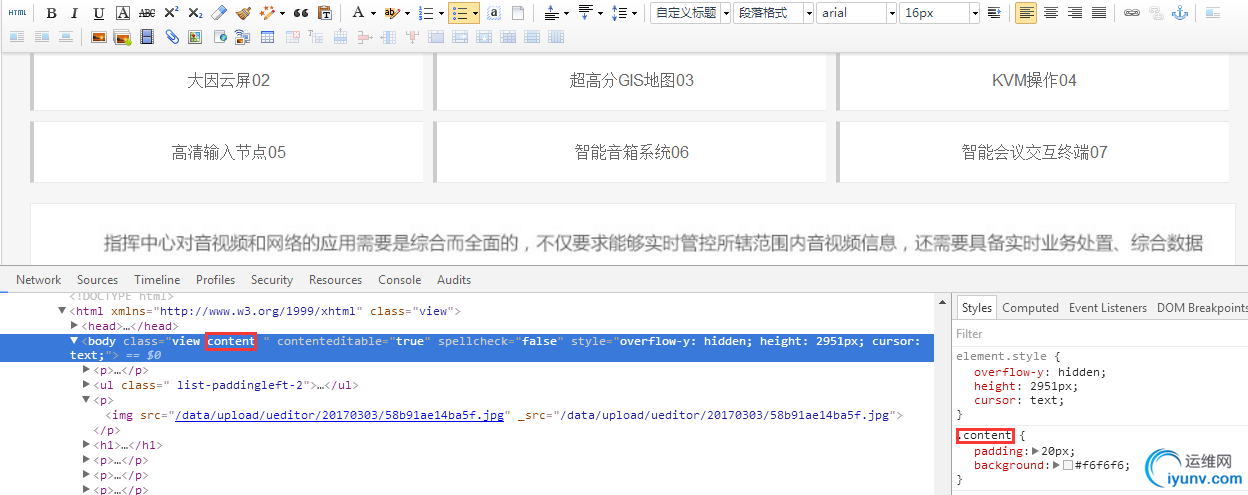Click the KVM操作04 card

point(1034,81)
